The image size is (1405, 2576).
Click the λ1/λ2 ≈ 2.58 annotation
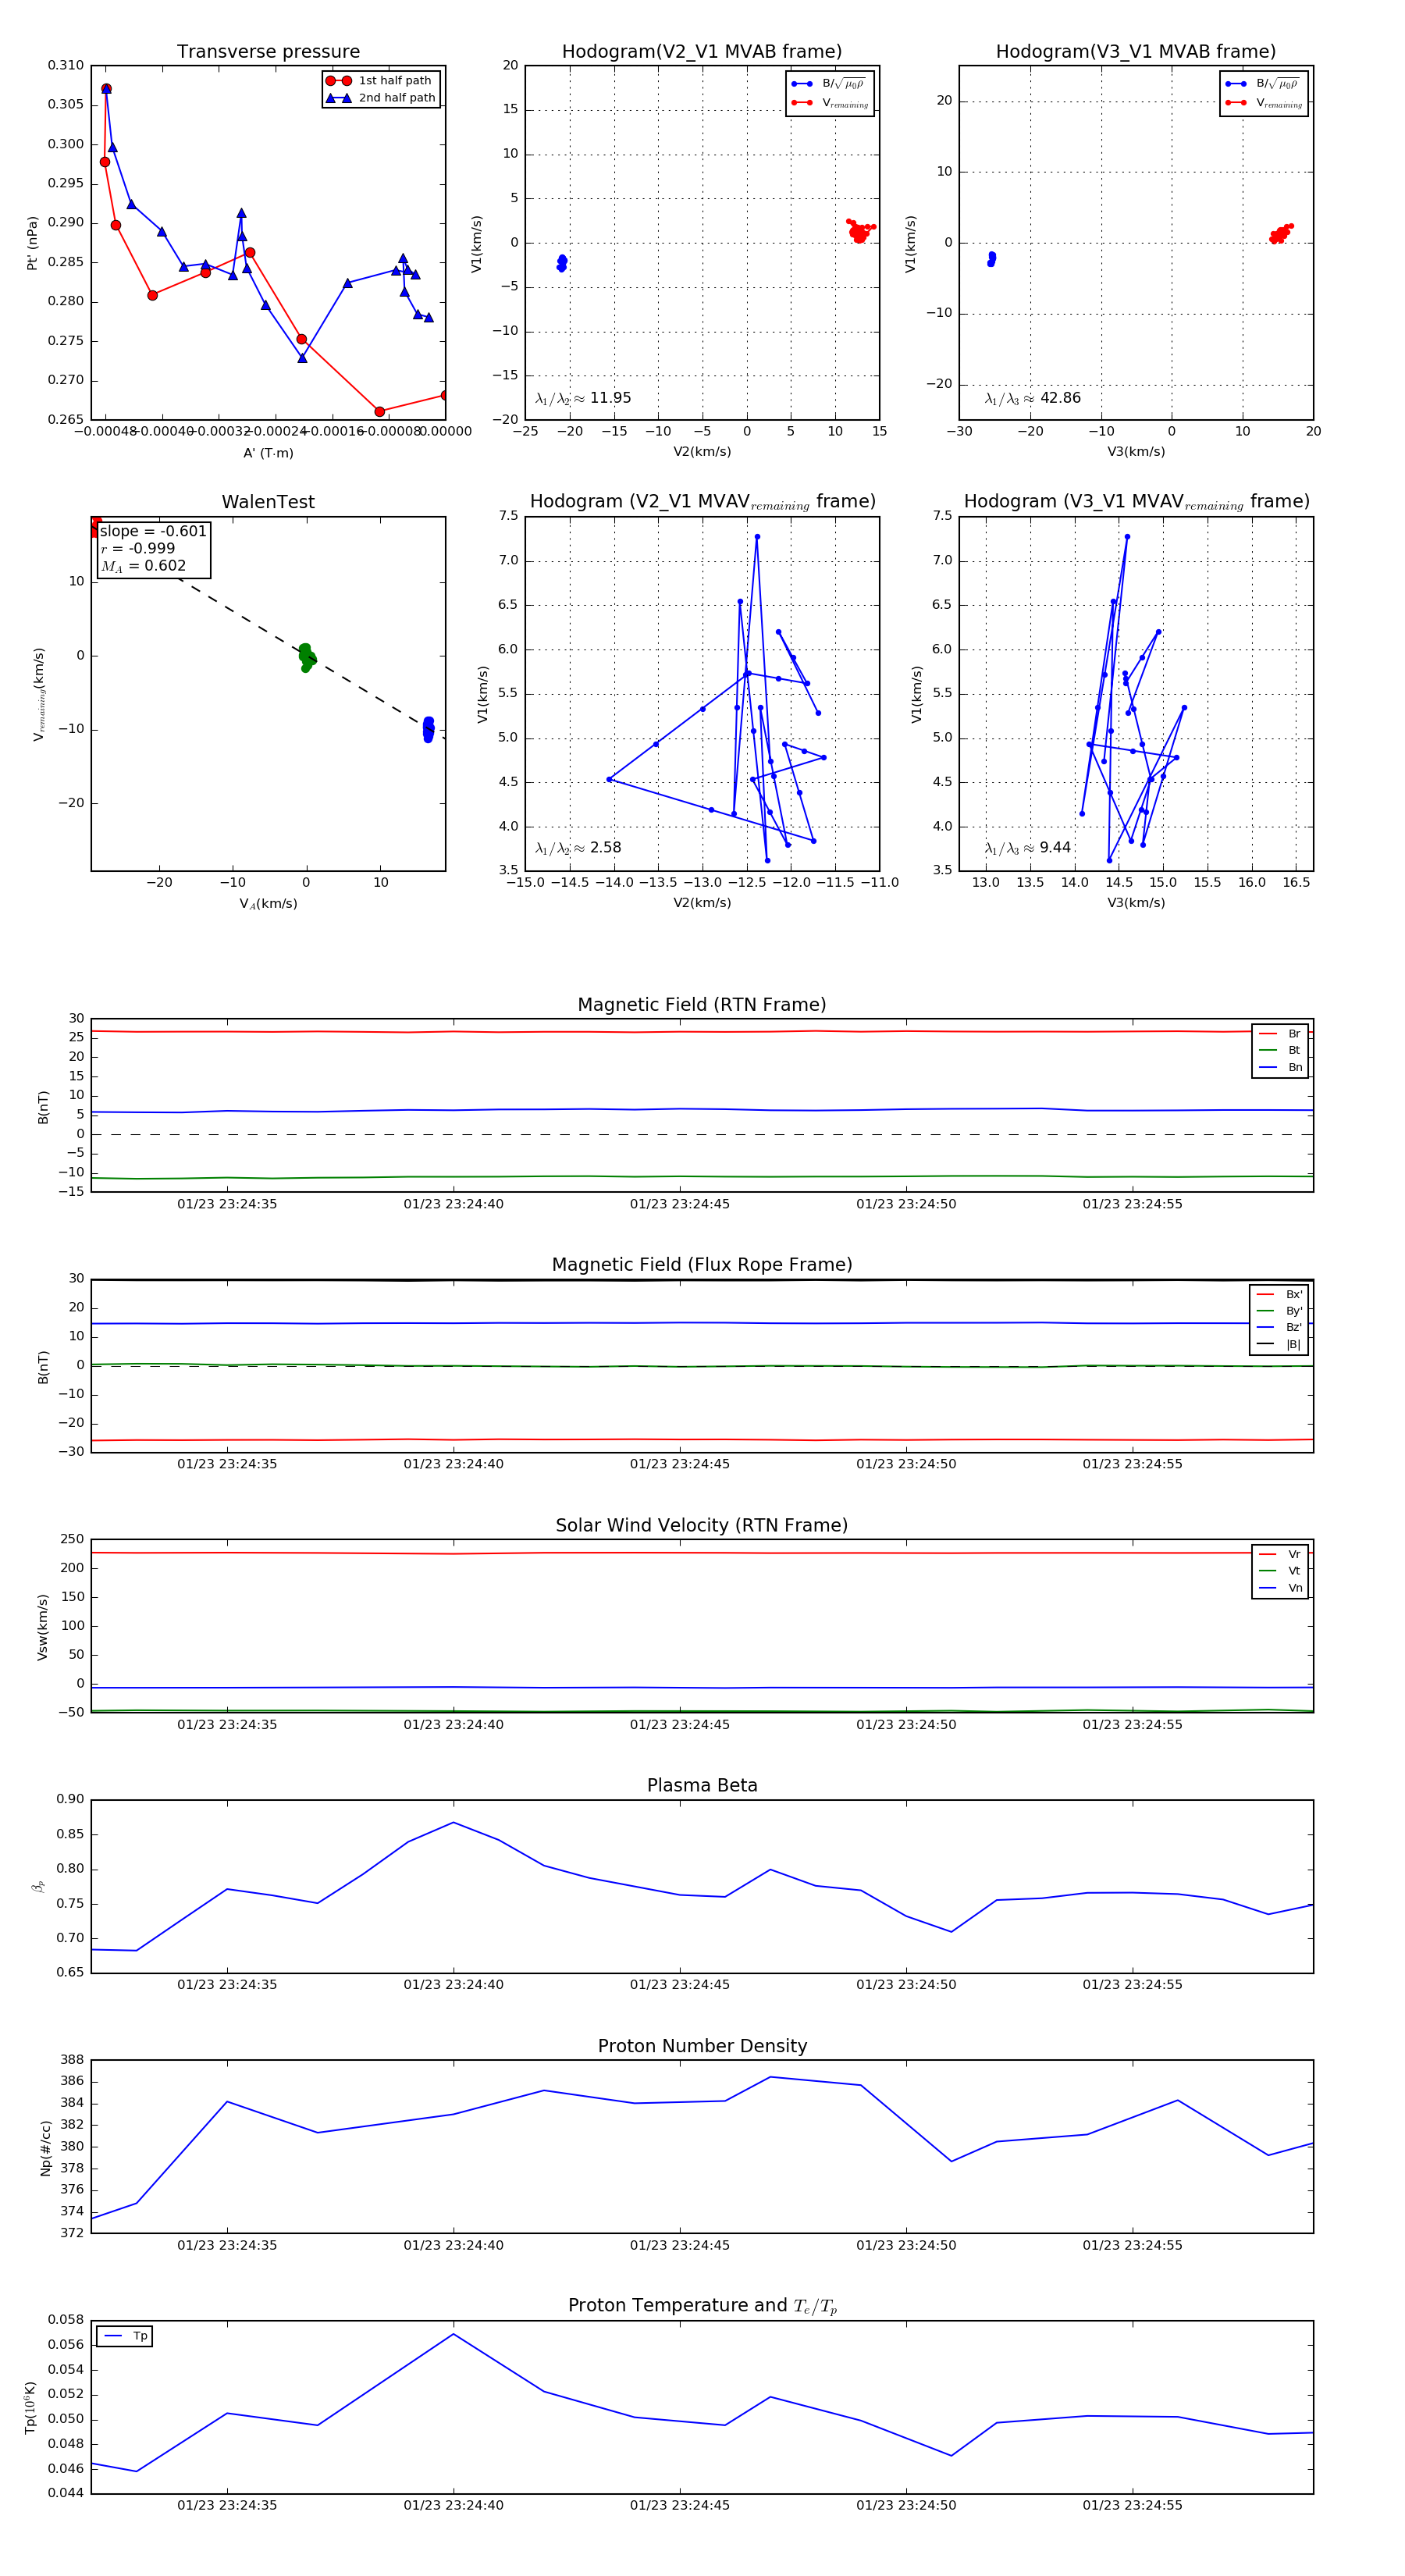(x=578, y=848)
